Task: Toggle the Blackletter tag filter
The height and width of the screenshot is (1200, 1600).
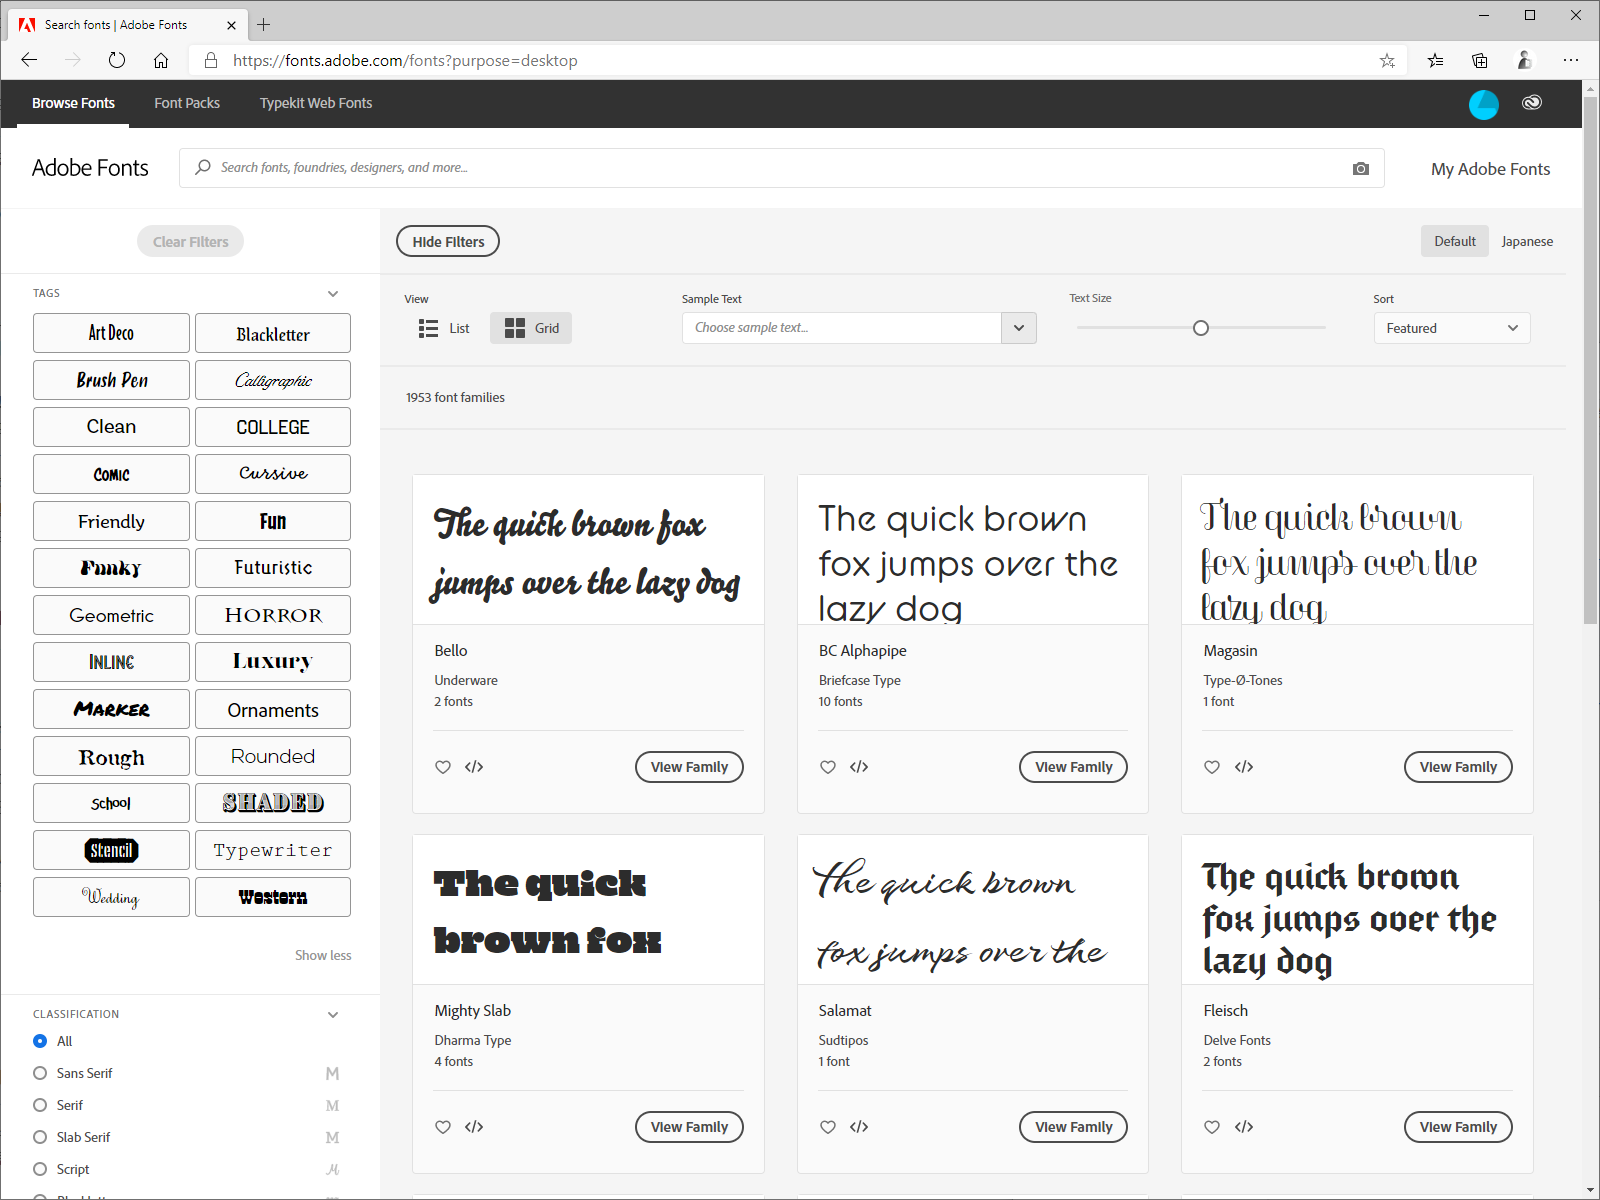Action: 273,333
